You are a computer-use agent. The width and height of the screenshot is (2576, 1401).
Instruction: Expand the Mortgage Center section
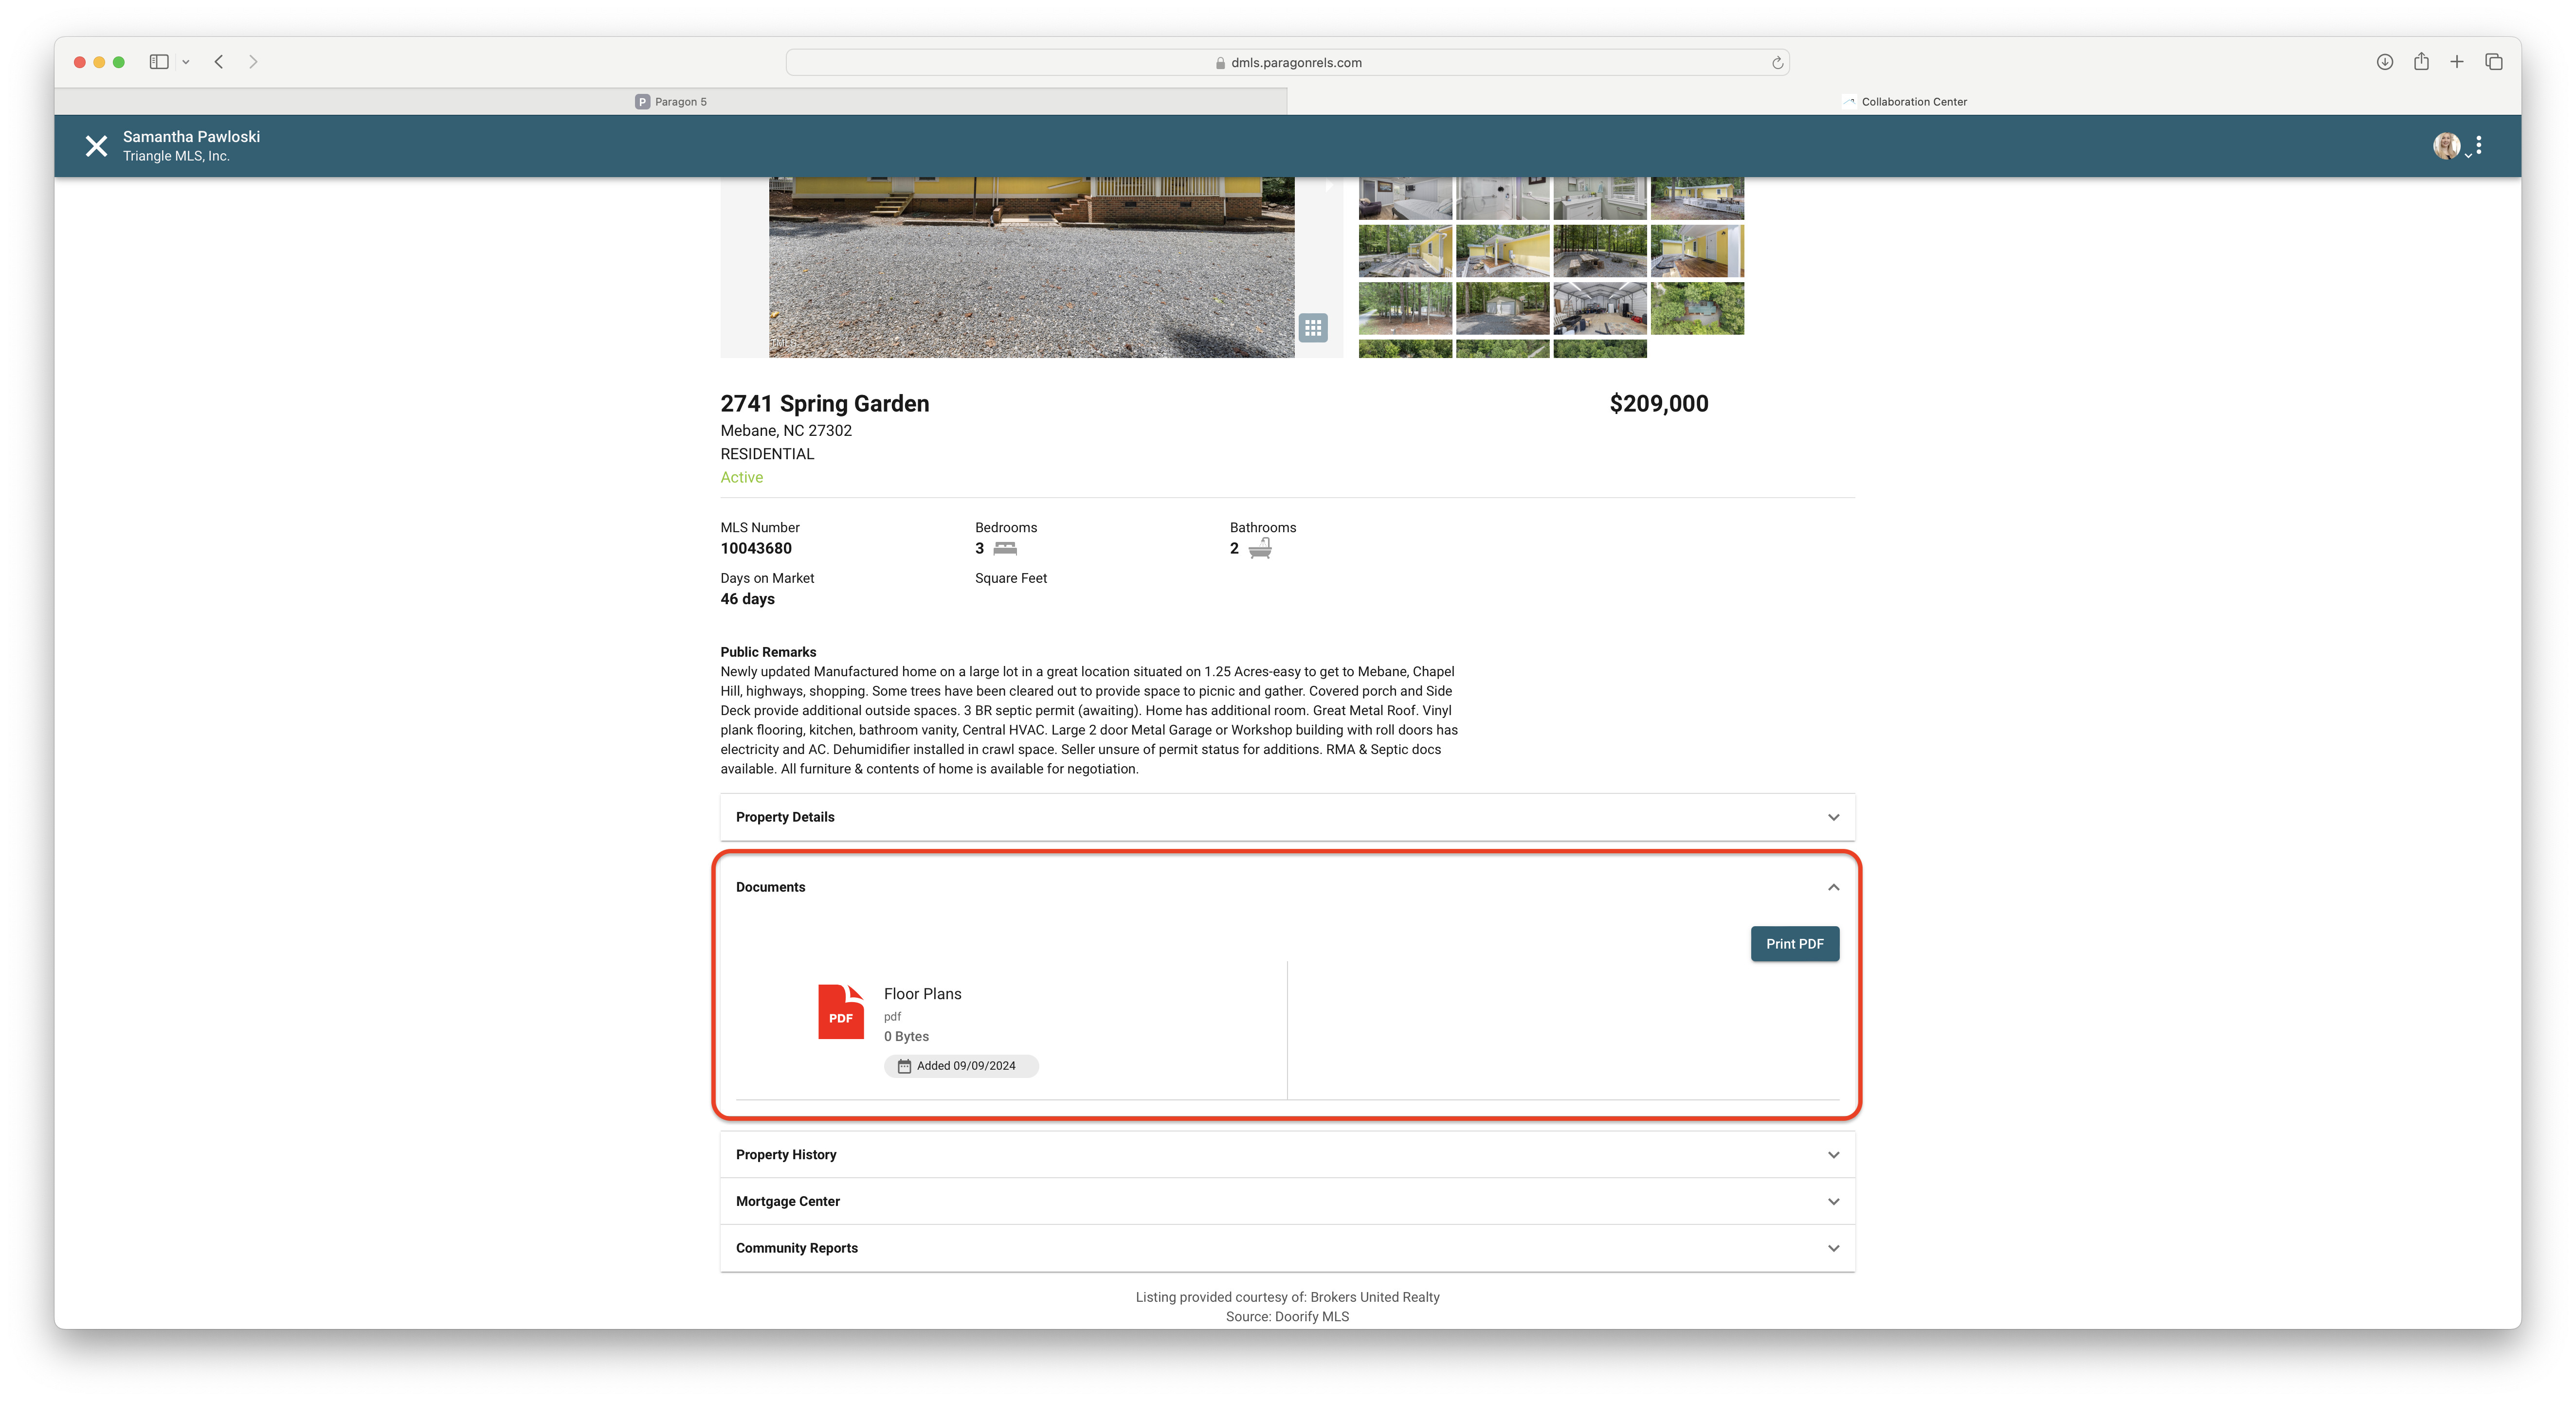point(1287,1201)
